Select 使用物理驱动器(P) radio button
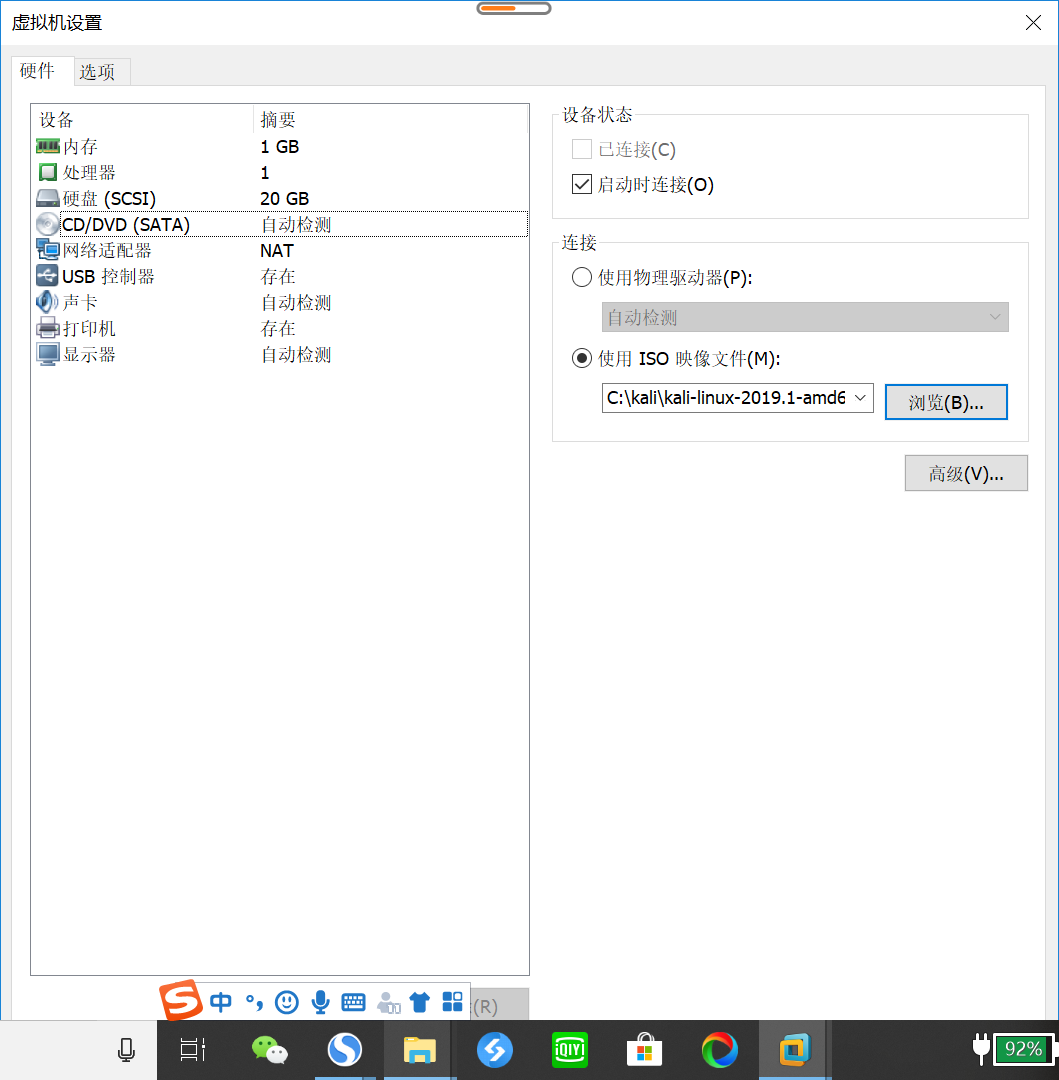The image size is (1059, 1080). 582,277
